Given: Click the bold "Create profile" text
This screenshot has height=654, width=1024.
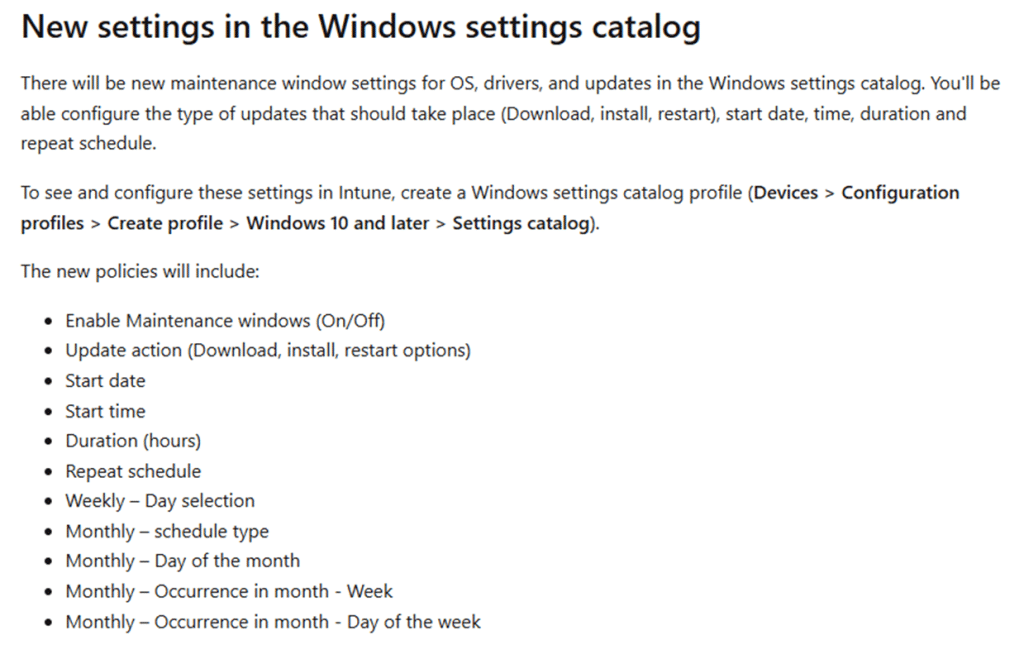Looking at the screenshot, I should (x=165, y=223).
